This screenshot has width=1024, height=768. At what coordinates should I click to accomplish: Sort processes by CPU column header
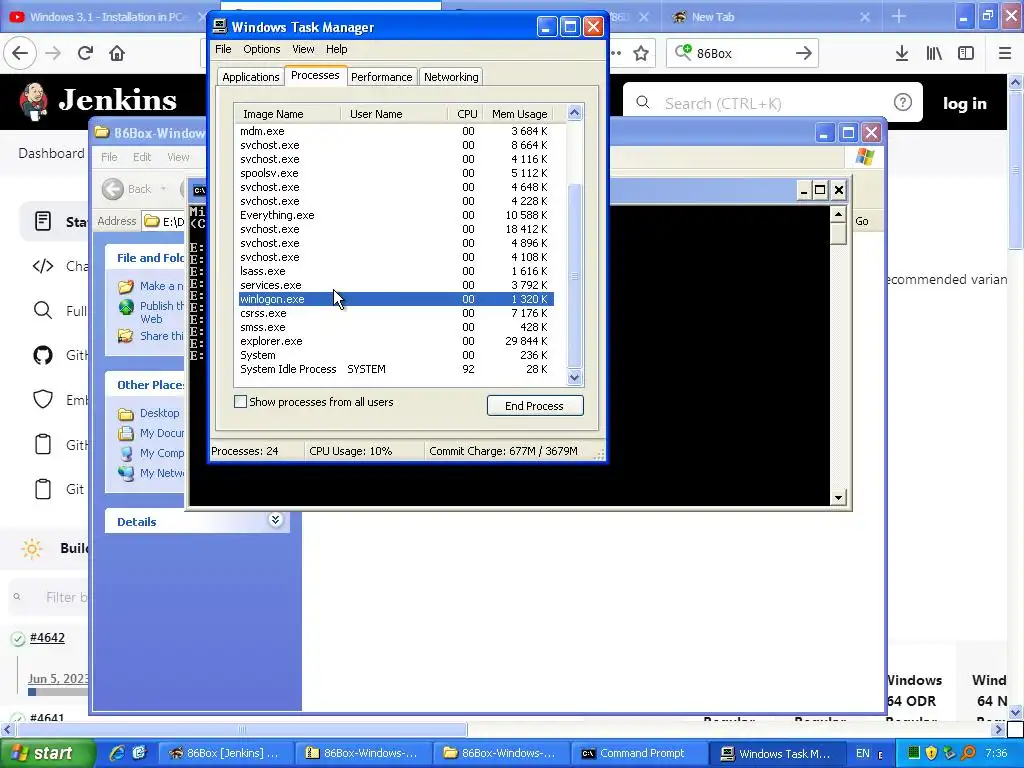[x=467, y=114]
